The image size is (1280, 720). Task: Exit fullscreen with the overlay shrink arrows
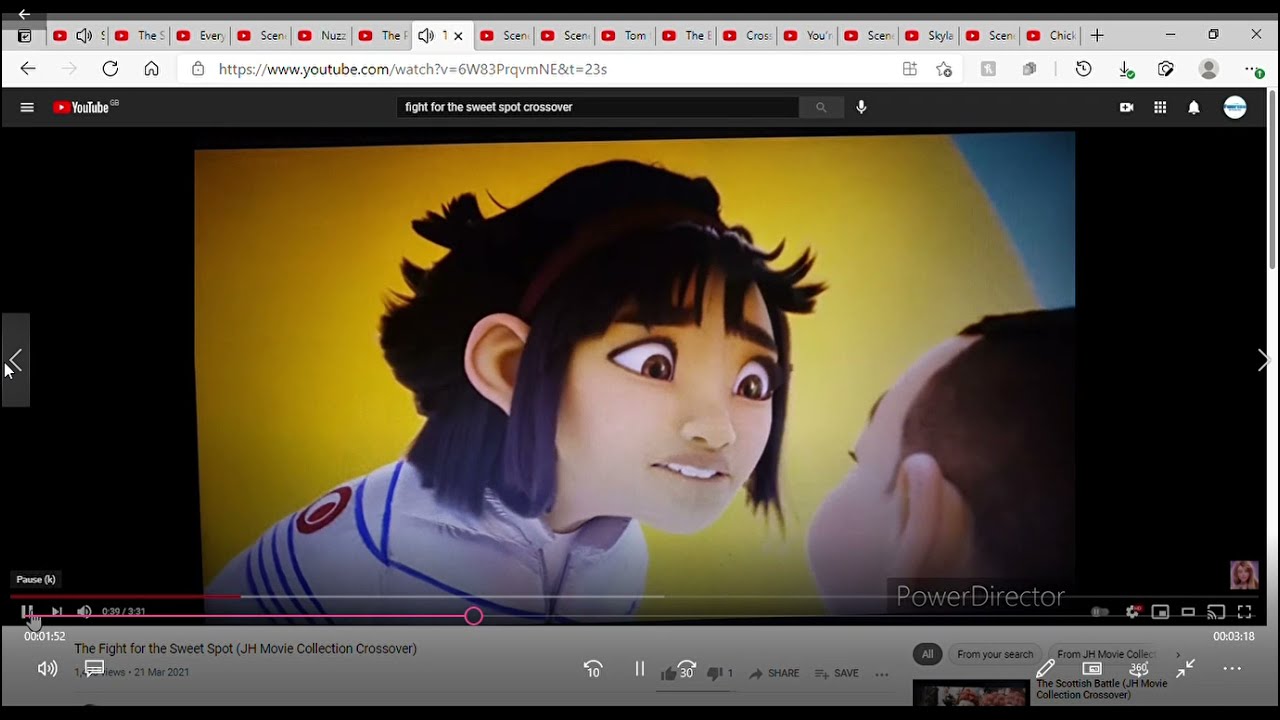[x=1186, y=668]
